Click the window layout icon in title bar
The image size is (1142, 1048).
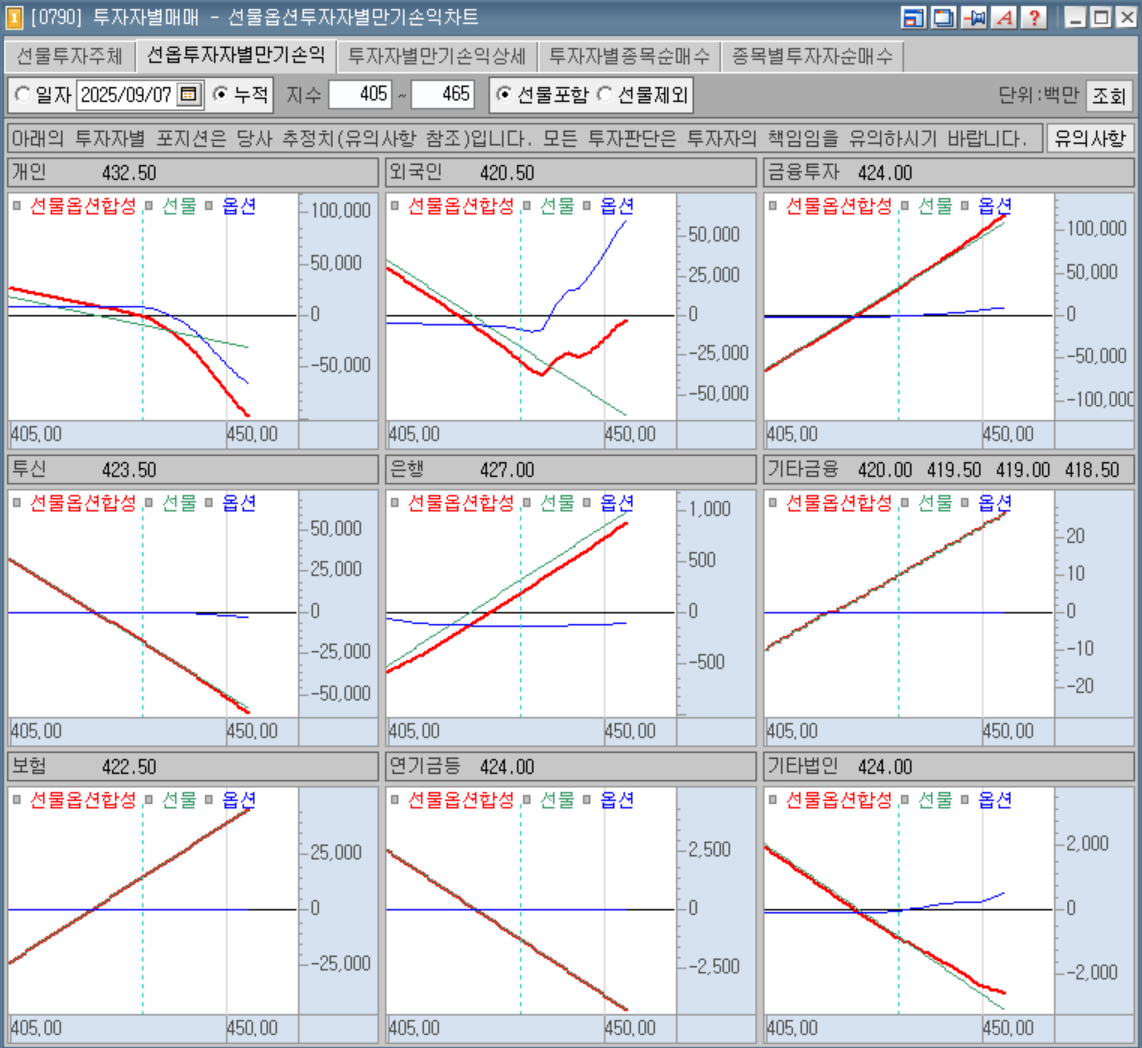pos(913,17)
